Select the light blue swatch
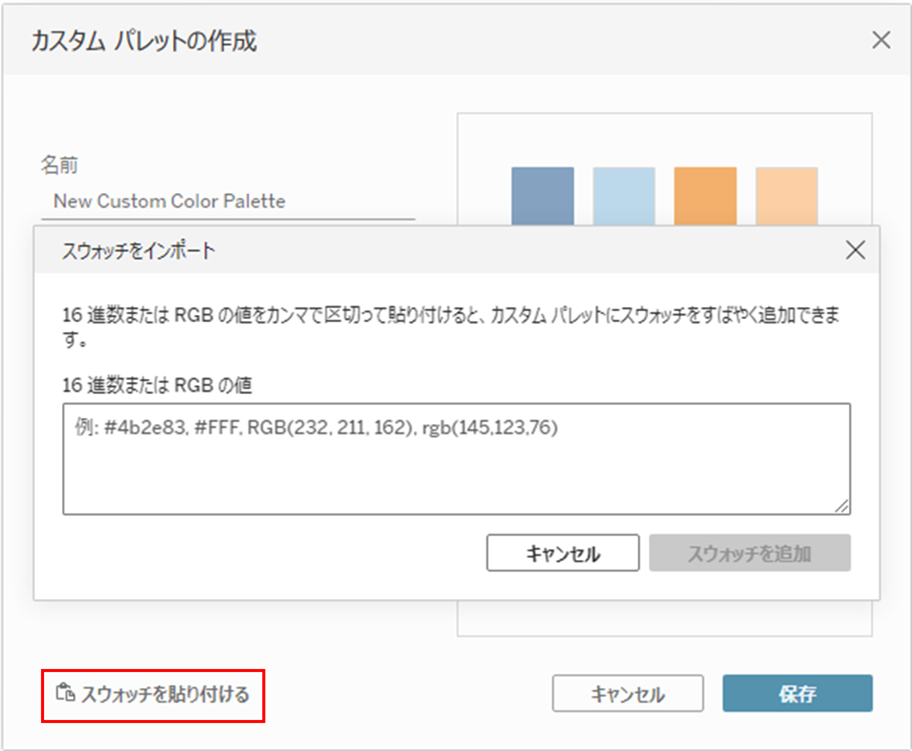 coord(624,196)
